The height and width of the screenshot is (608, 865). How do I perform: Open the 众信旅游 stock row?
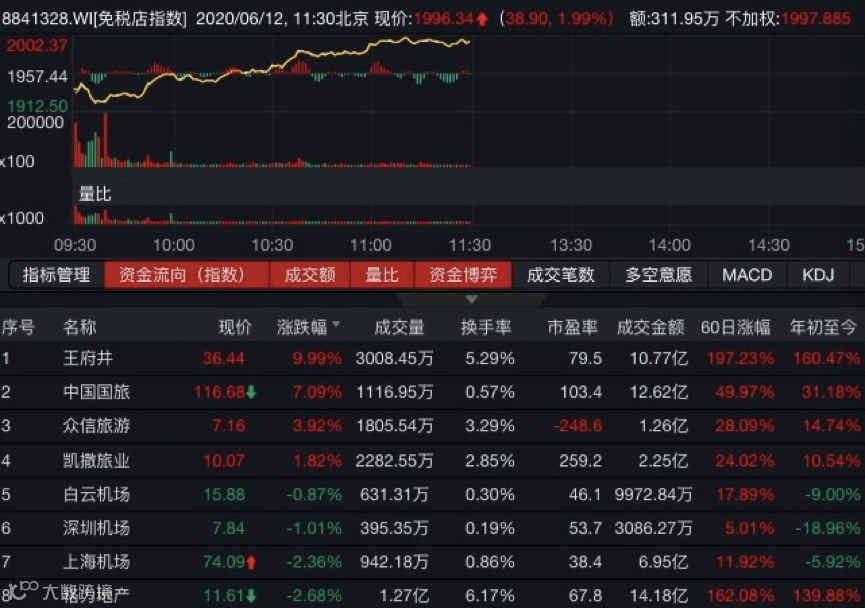coord(432,426)
